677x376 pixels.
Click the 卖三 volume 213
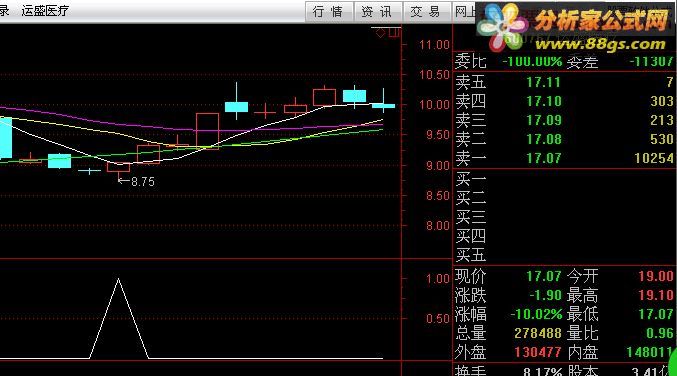point(662,120)
